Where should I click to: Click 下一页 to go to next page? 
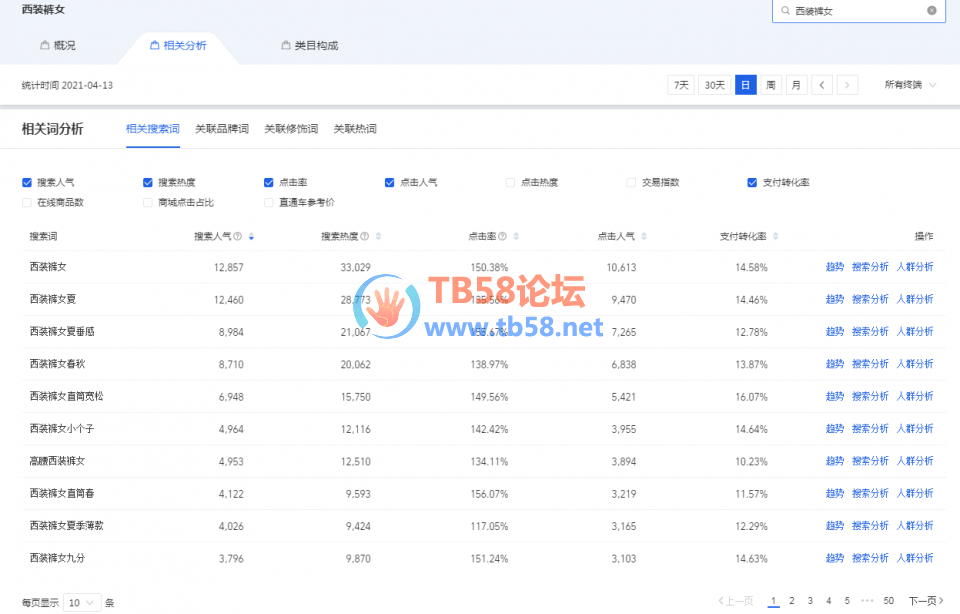pos(926,601)
